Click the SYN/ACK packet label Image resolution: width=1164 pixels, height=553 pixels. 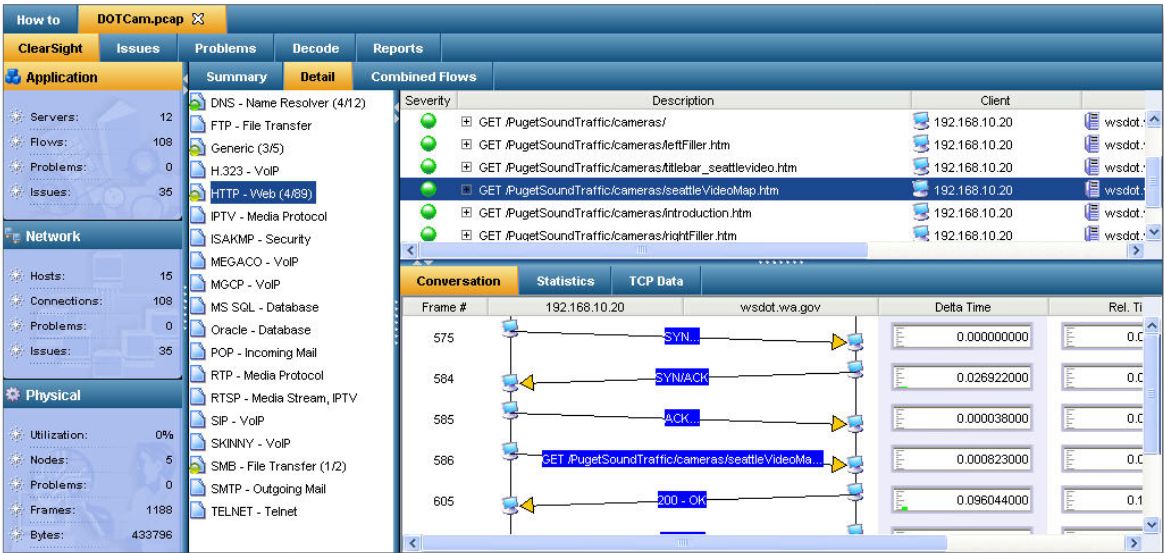[682, 378]
